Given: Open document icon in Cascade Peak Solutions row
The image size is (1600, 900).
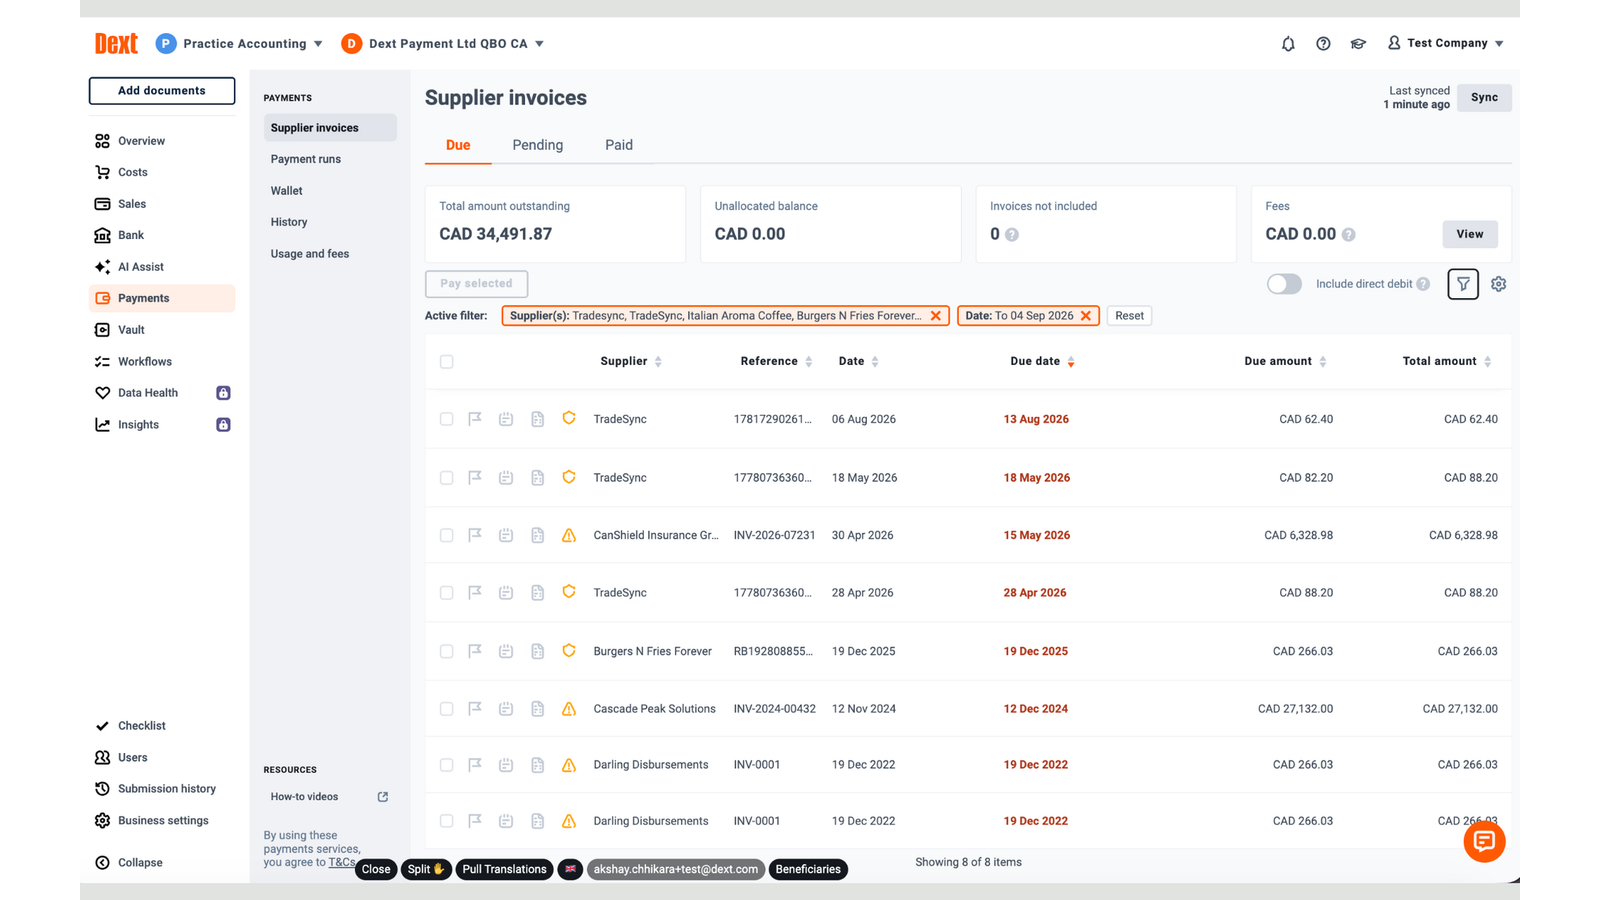Looking at the screenshot, I should tap(537, 709).
